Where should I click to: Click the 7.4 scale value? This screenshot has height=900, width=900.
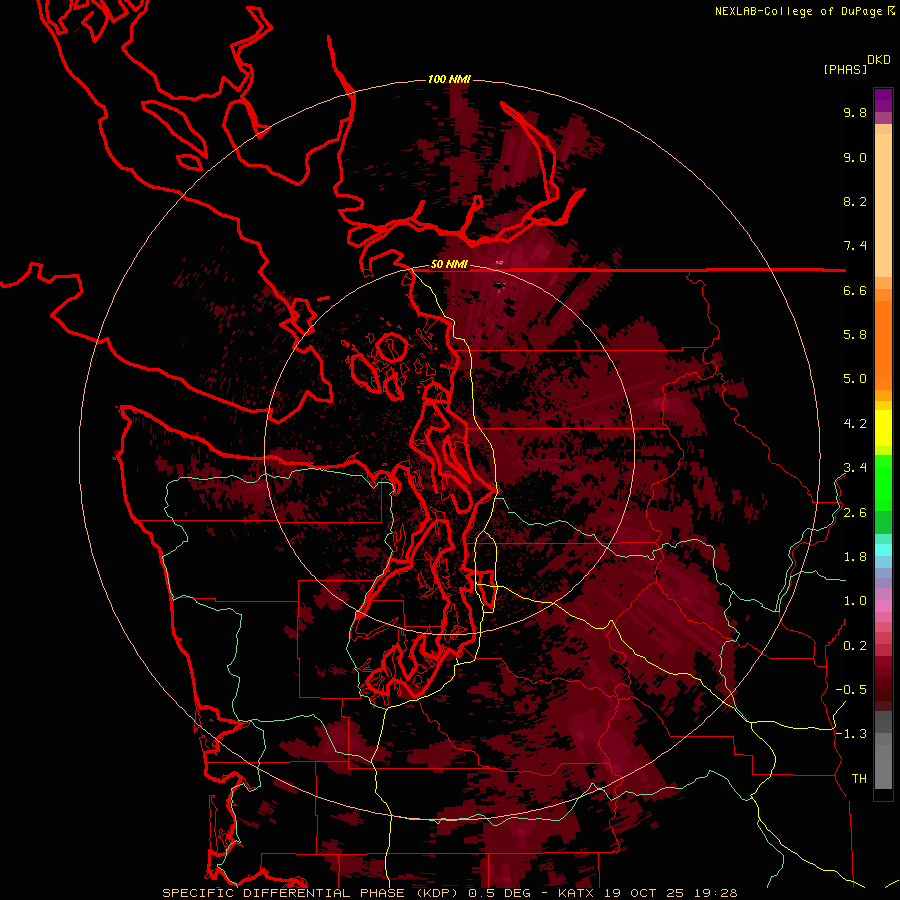(x=855, y=246)
